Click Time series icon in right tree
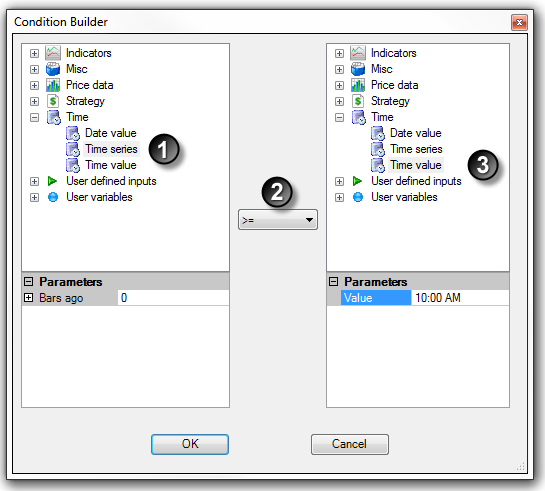Viewport: 545px width, 491px height. click(x=378, y=149)
